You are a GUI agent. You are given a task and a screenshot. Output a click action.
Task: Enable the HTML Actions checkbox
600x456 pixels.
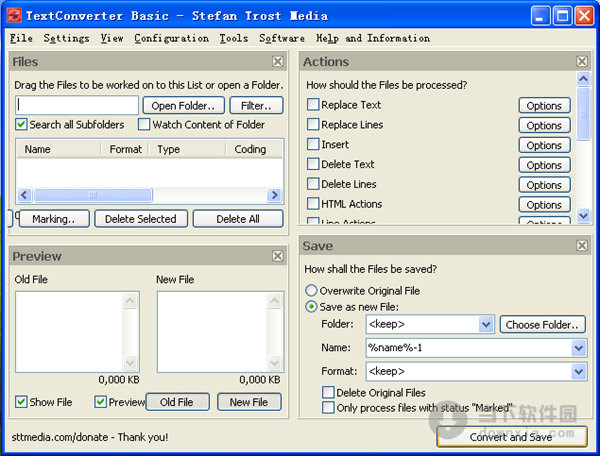click(x=313, y=204)
